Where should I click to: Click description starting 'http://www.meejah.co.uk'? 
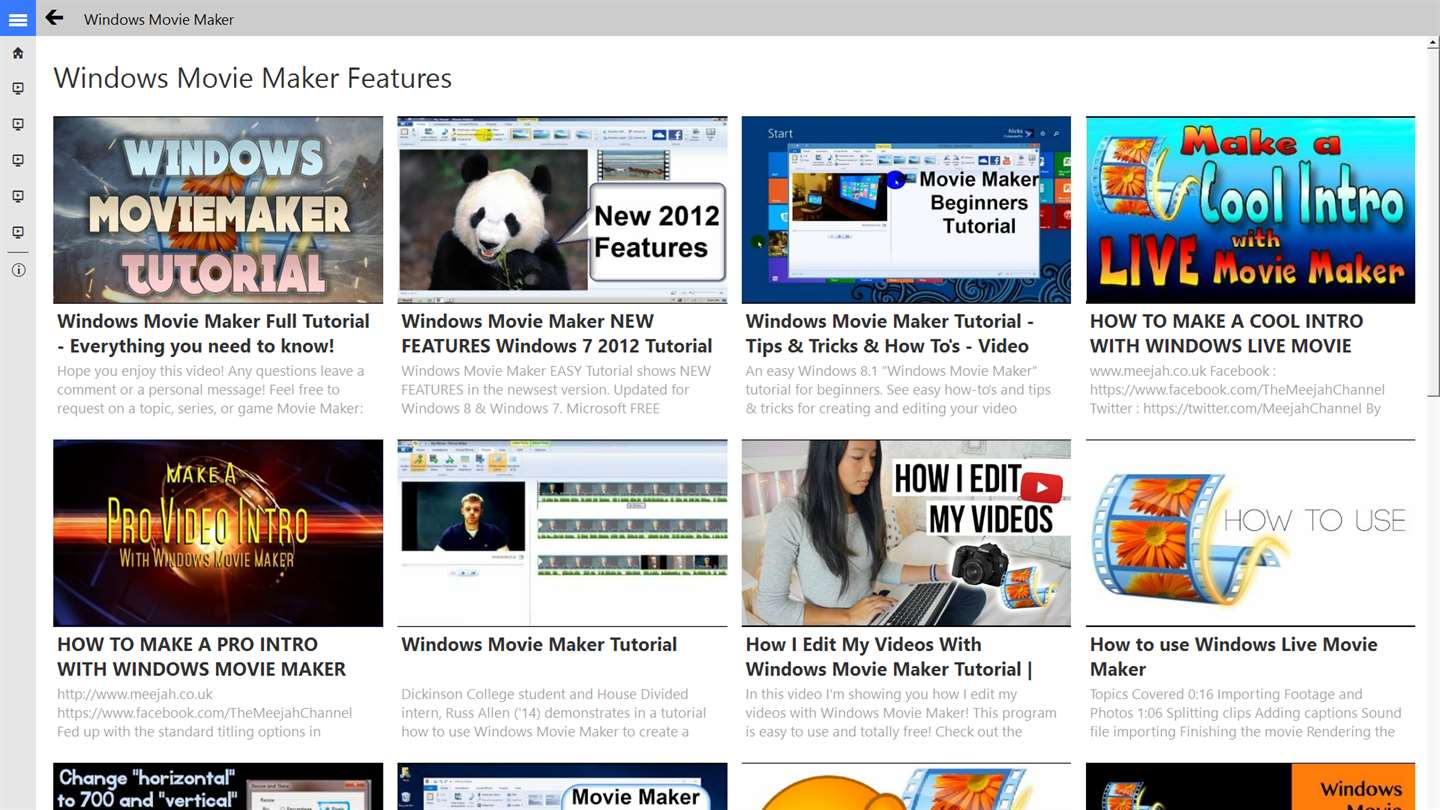pos(205,713)
